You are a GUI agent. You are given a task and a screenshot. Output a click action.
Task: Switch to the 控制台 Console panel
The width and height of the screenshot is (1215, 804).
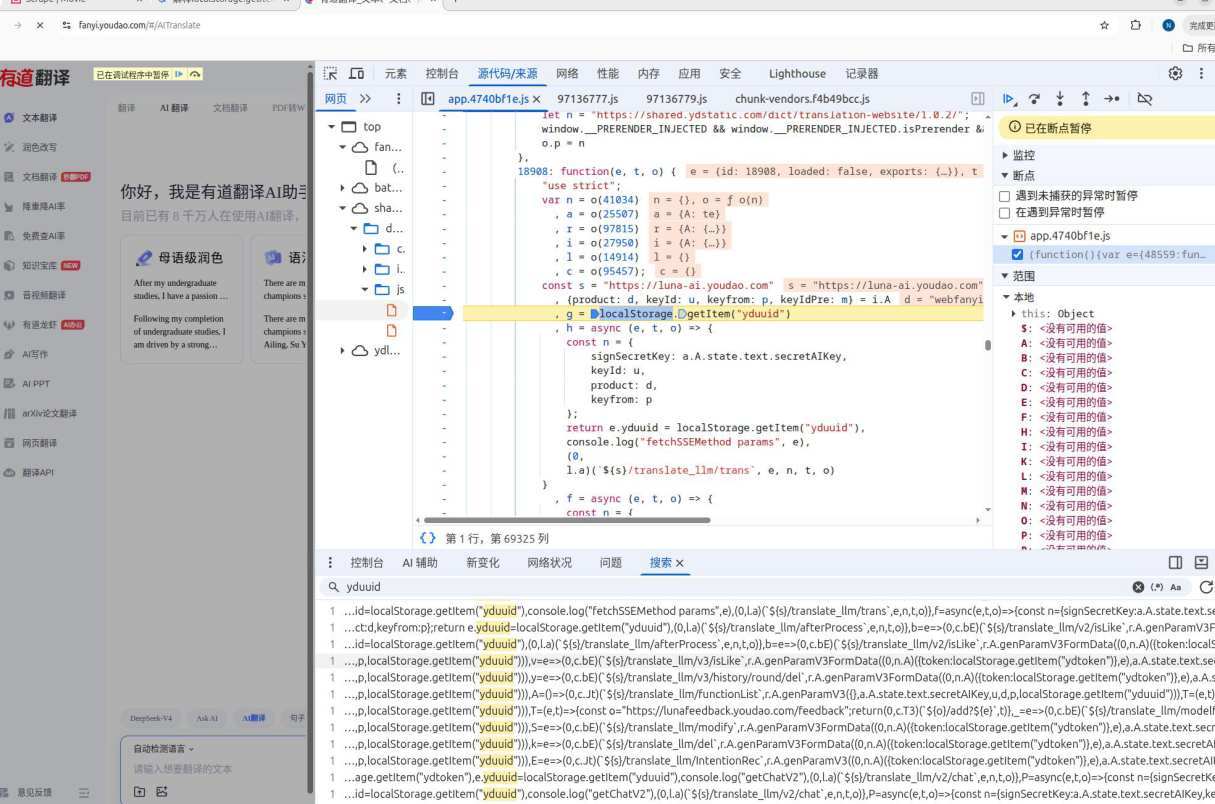[x=442, y=74]
